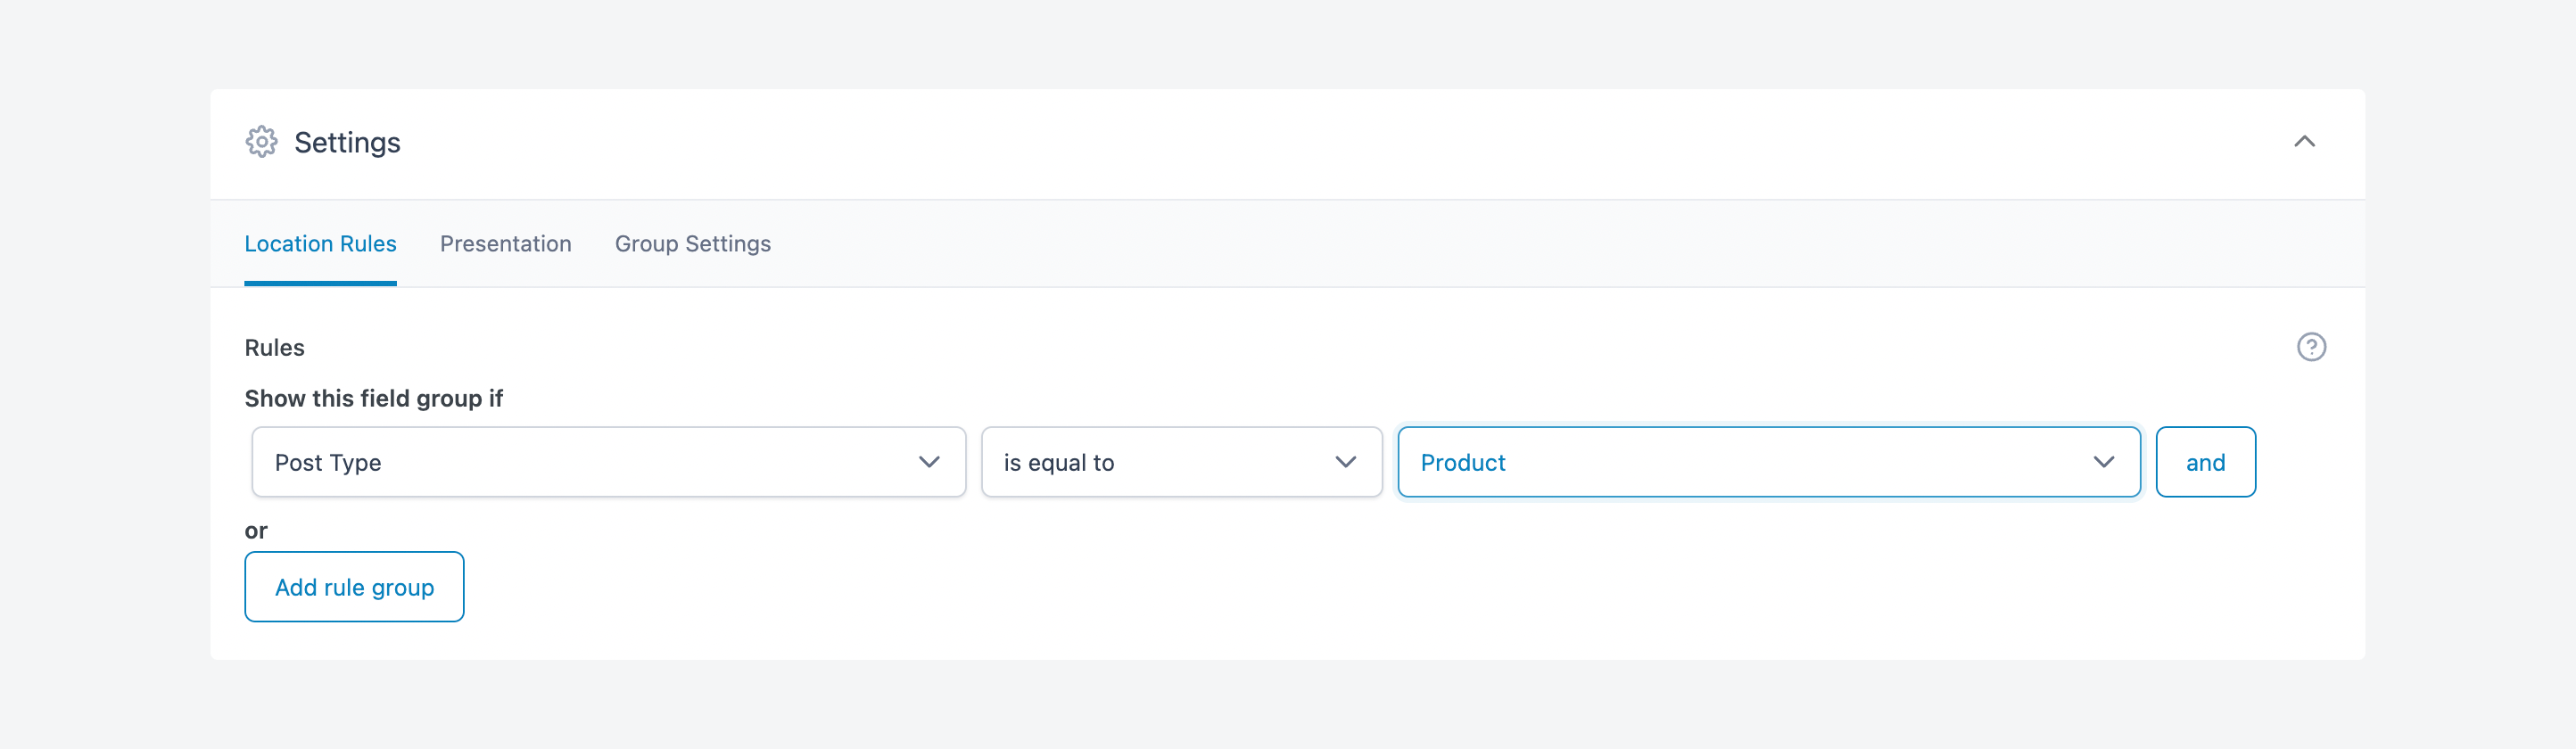Click the chevron arrow in Product select
This screenshot has height=749, width=2576.
(x=2103, y=462)
